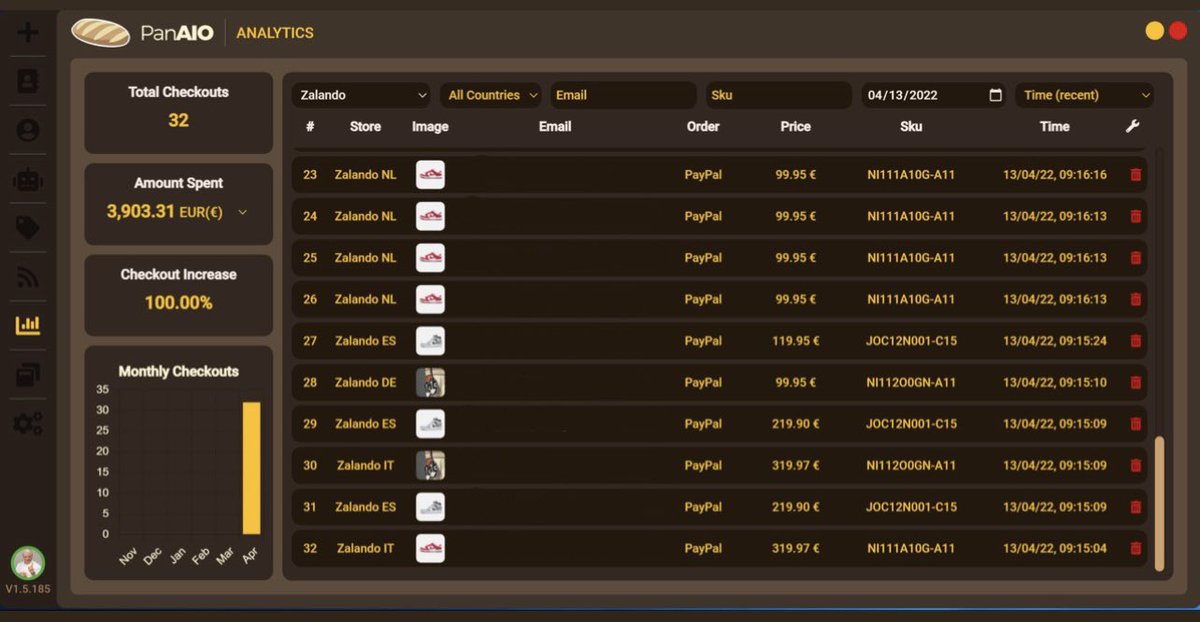The width and height of the screenshot is (1200, 622).
Task: Click price '319.97 €' in row 32
Action: (x=795, y=548)
